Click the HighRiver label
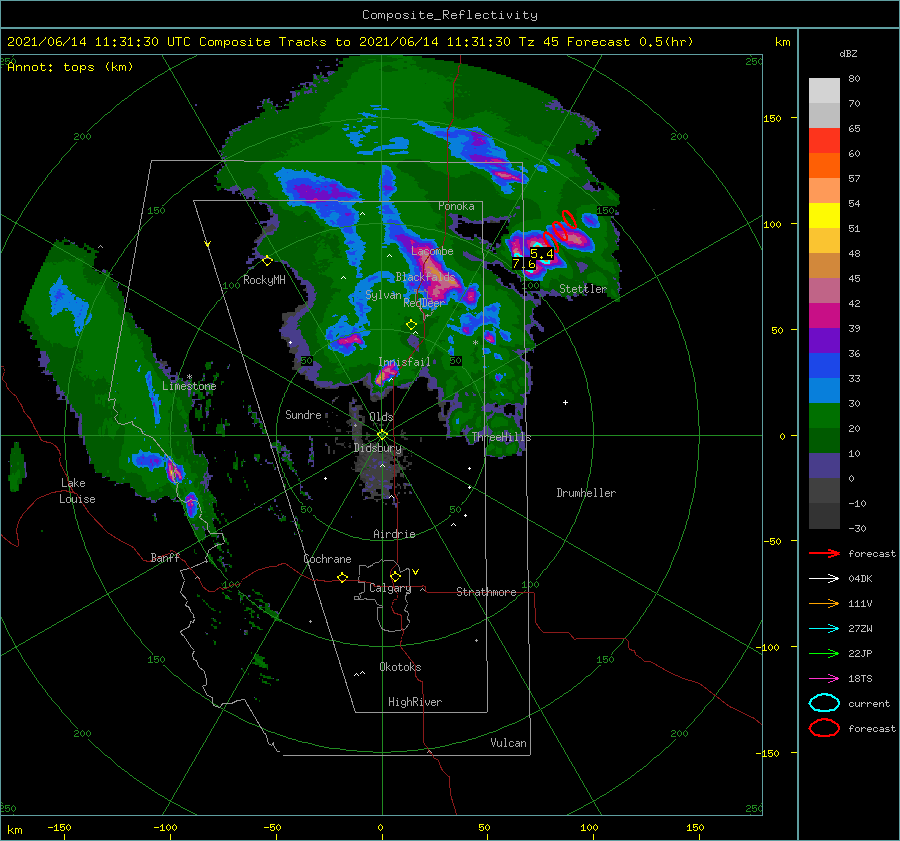 (415, 702)
